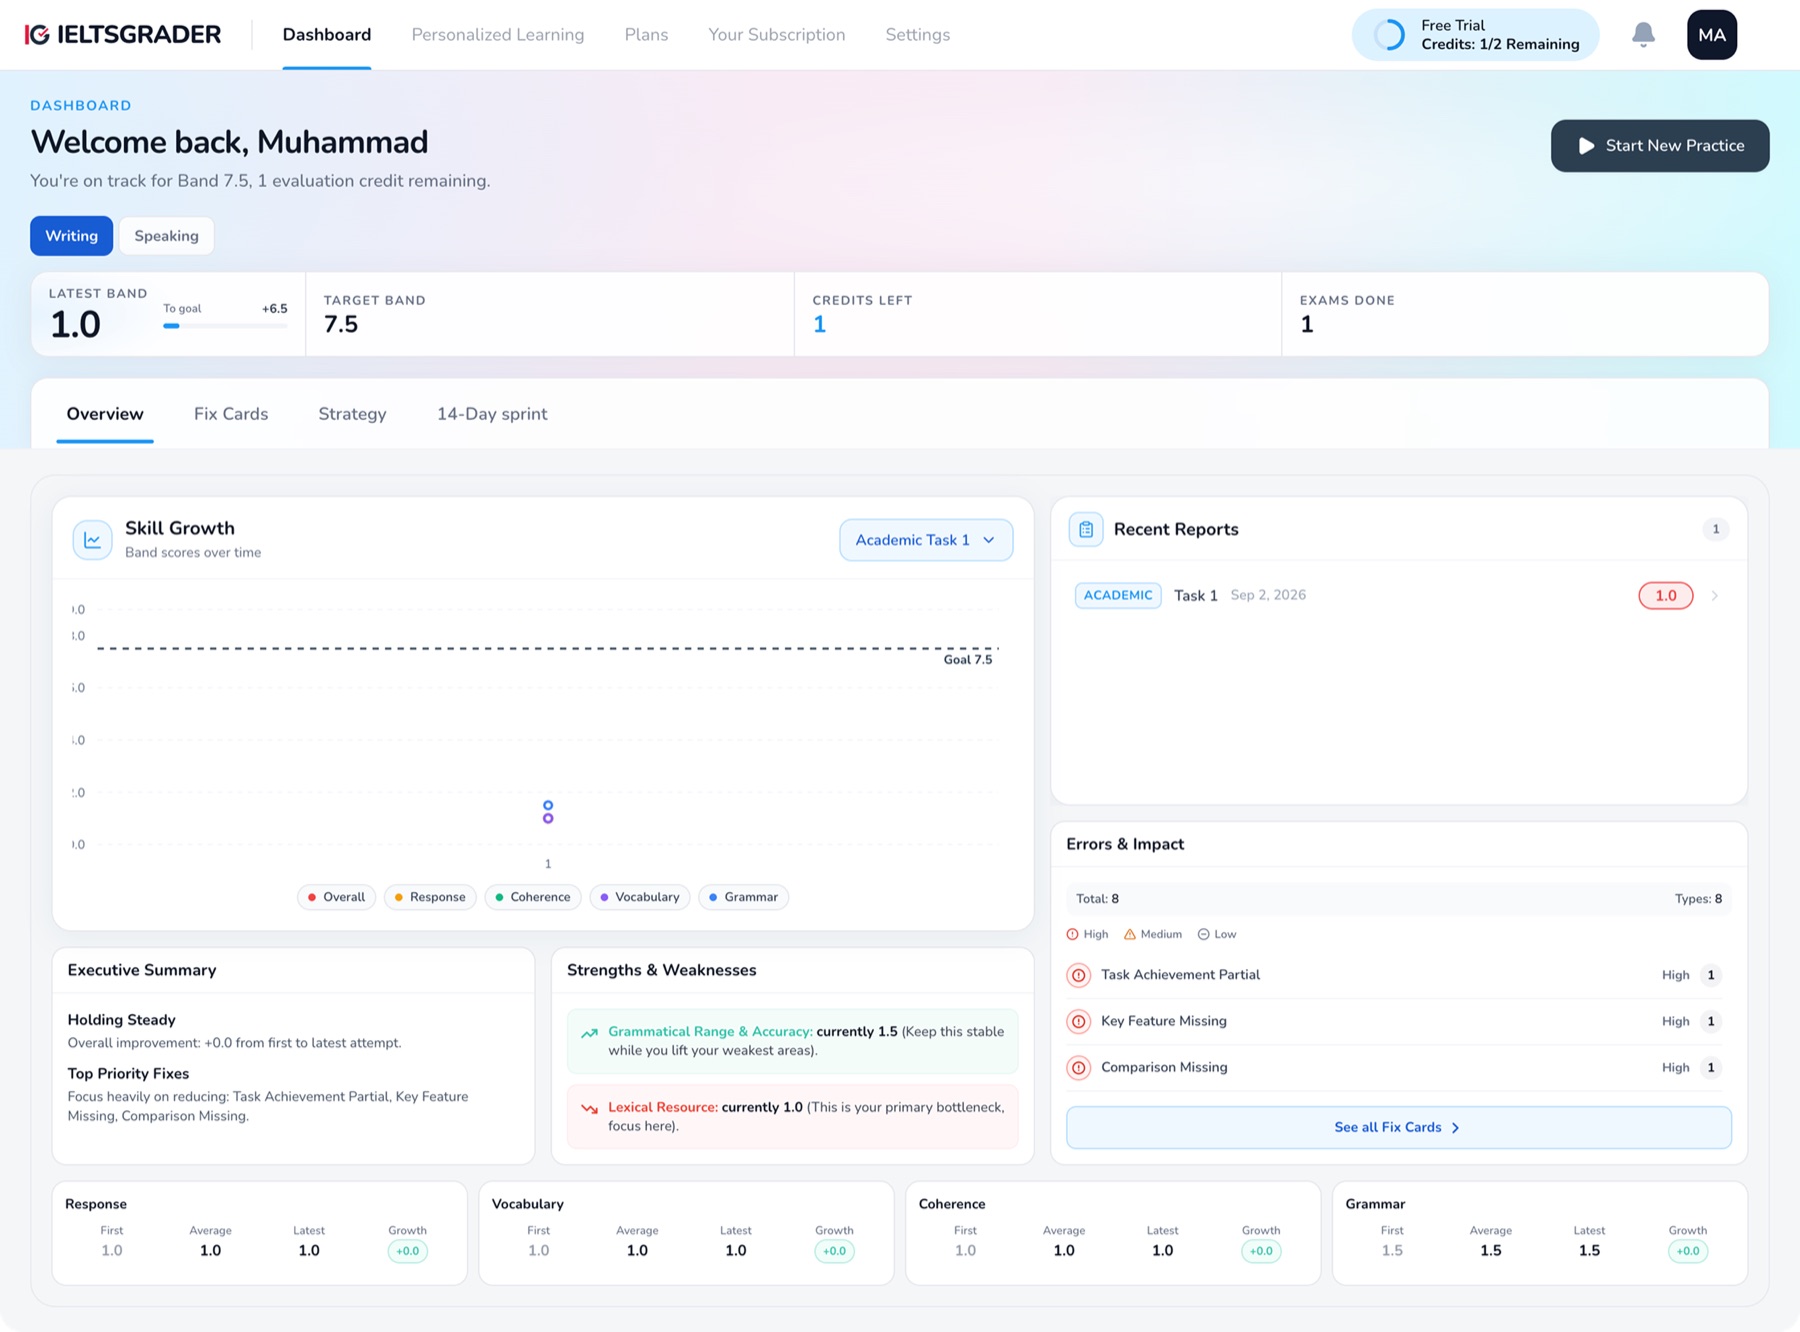
Task: Click the Skill Growth chart icon
Action: click(92, 540)
